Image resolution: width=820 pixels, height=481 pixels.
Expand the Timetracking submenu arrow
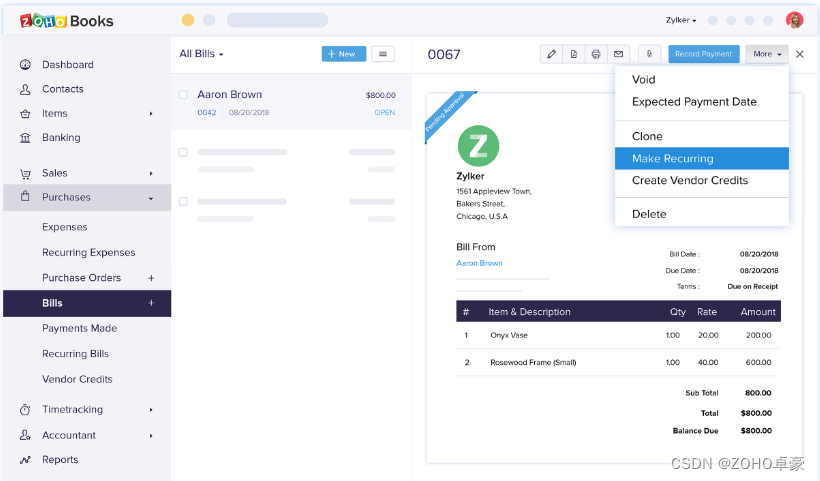pyautogui.click(x=151, y=410)
